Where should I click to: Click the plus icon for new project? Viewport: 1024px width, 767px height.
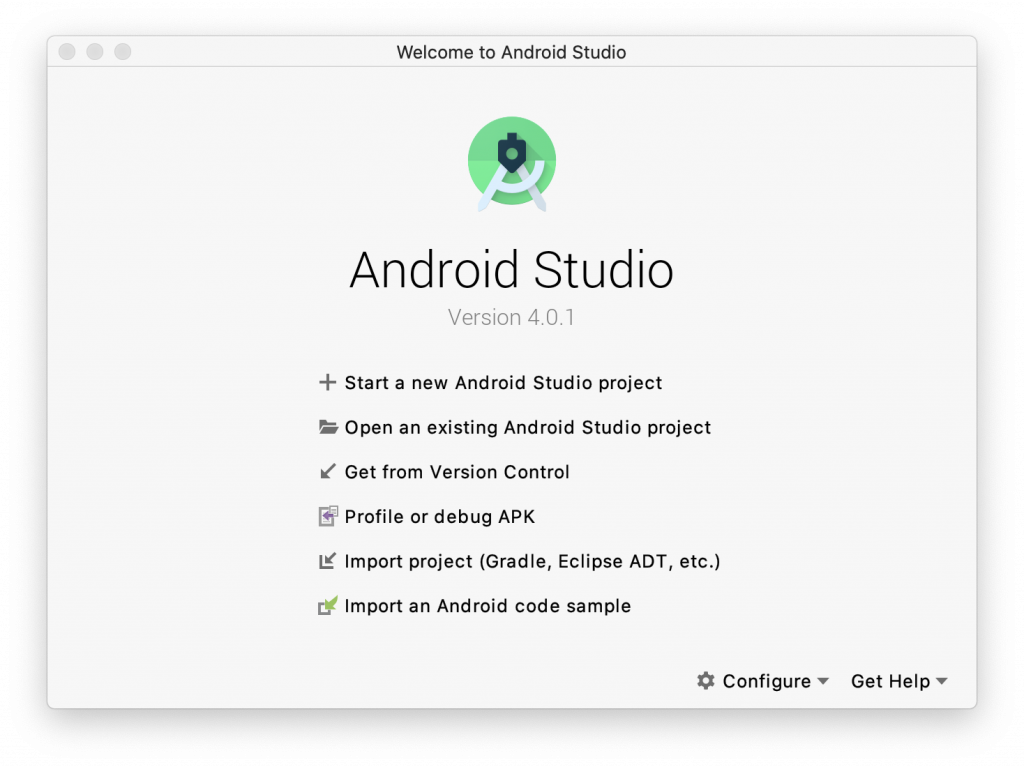[x=327, y=382]
